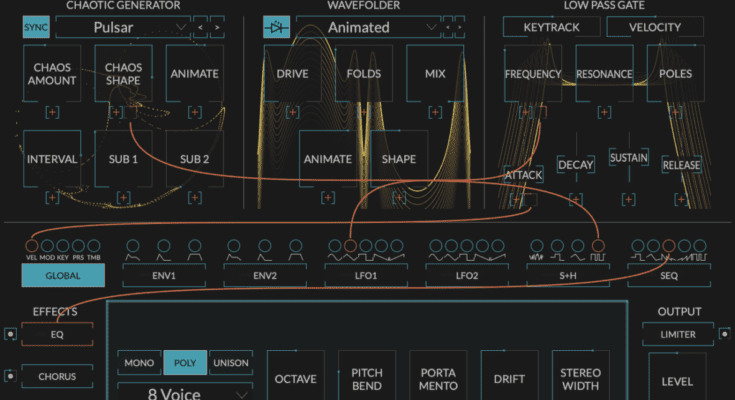This screenshot has width=735, height=400.
Task: Enable the EQ effect power toggle
Action: coord(10,334)
